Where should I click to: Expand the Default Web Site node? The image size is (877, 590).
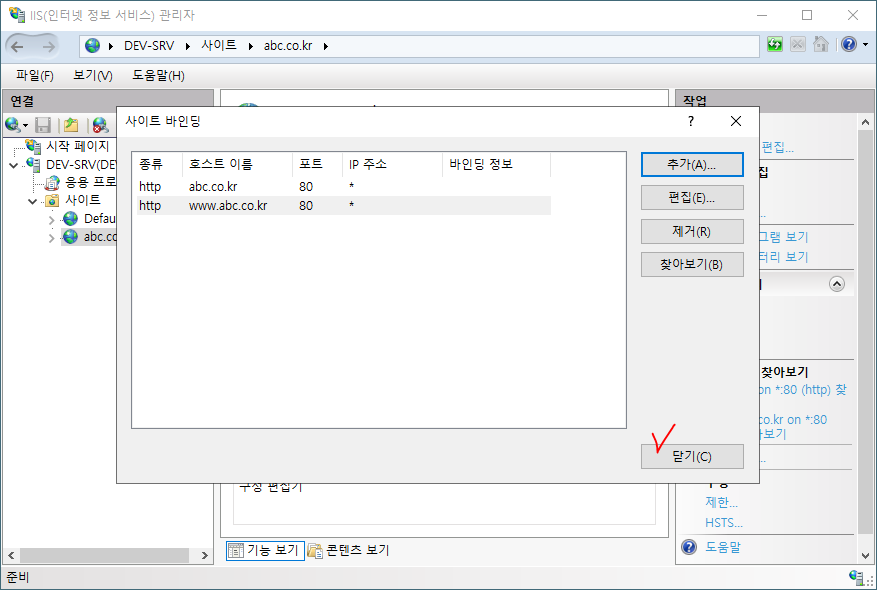point(51,219)
